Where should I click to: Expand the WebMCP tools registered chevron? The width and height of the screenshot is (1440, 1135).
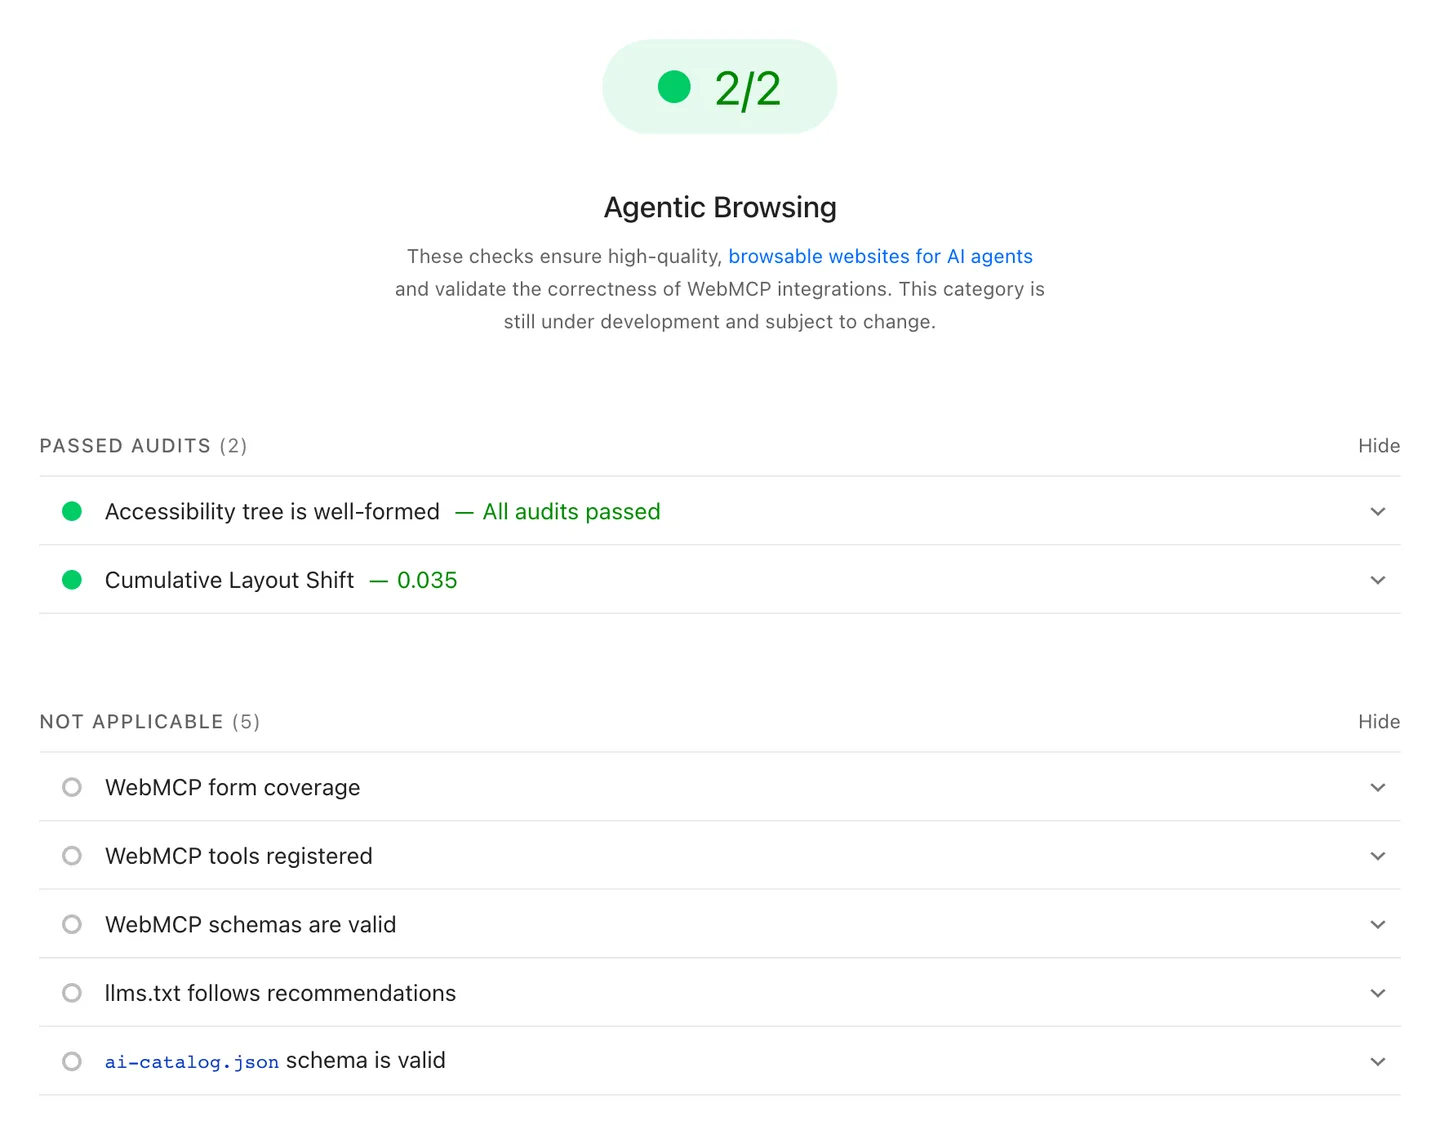click(x=1378, y=856)
